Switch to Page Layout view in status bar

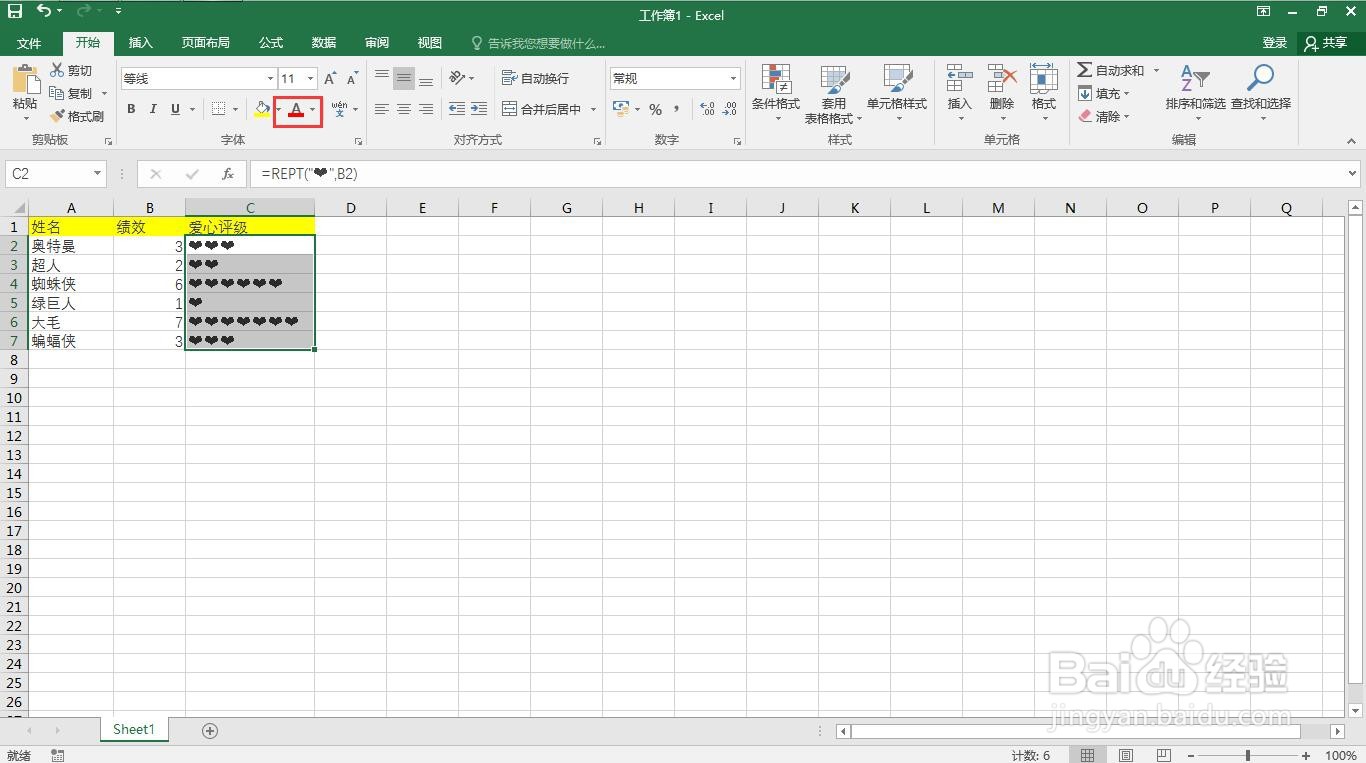1126,755
